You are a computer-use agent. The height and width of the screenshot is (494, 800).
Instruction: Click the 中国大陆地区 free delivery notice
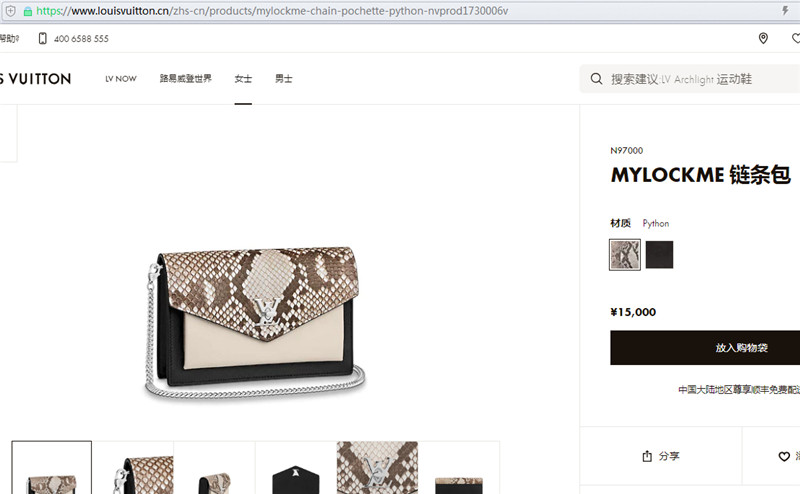[739, 390]
